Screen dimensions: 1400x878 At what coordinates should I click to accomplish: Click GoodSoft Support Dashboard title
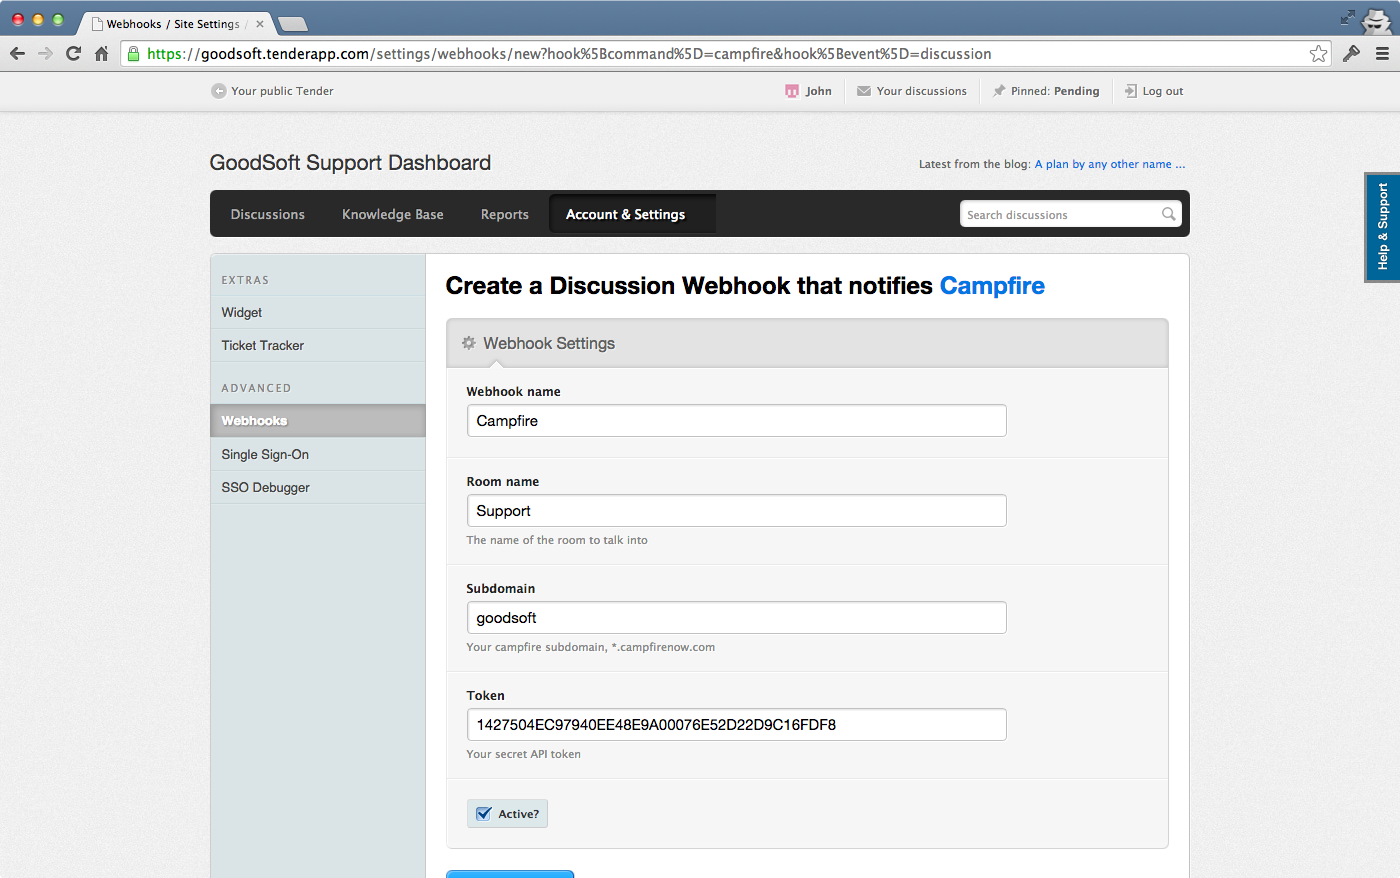[x=350, y=163]
